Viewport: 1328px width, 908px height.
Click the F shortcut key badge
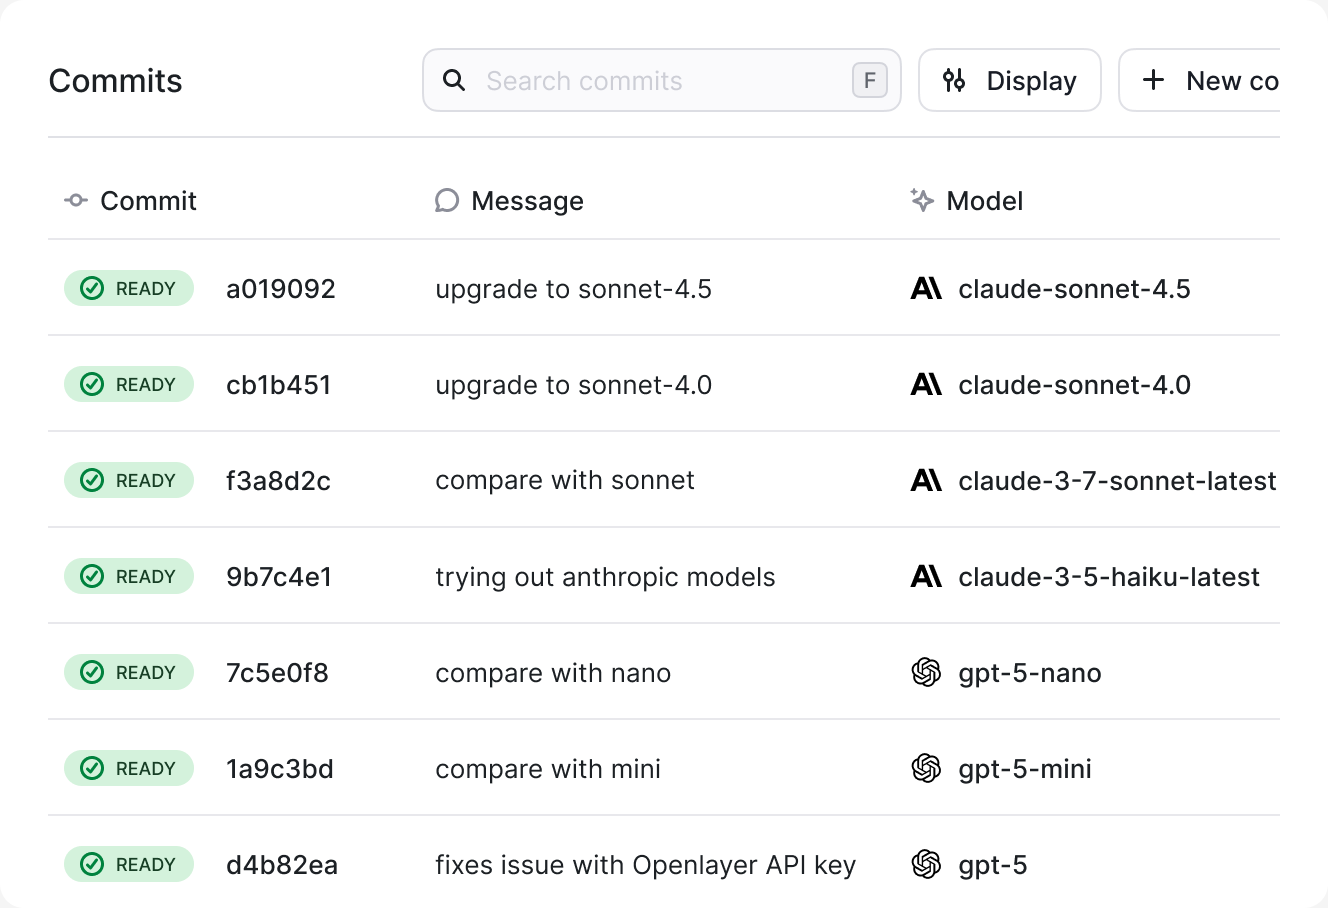(870, 80)
